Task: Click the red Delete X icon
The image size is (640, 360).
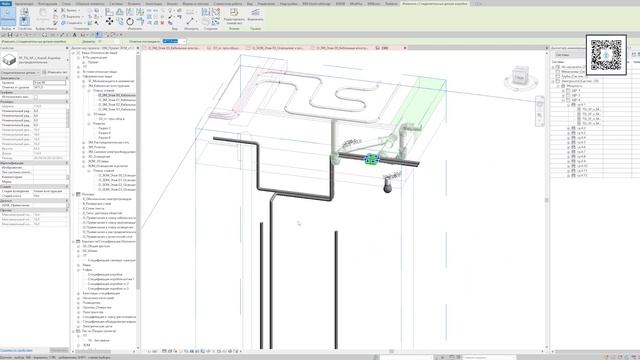Action: coord(162,23)
